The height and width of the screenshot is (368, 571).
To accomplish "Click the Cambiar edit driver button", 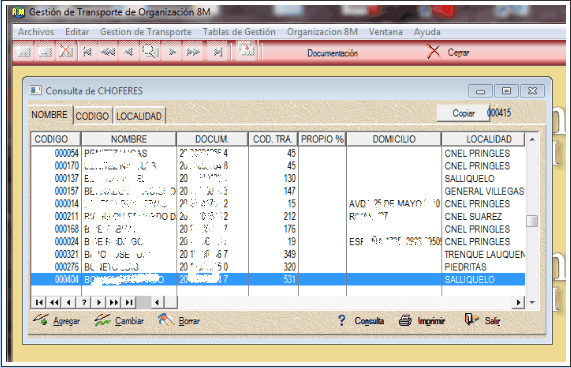I will (x=119, y=321).
